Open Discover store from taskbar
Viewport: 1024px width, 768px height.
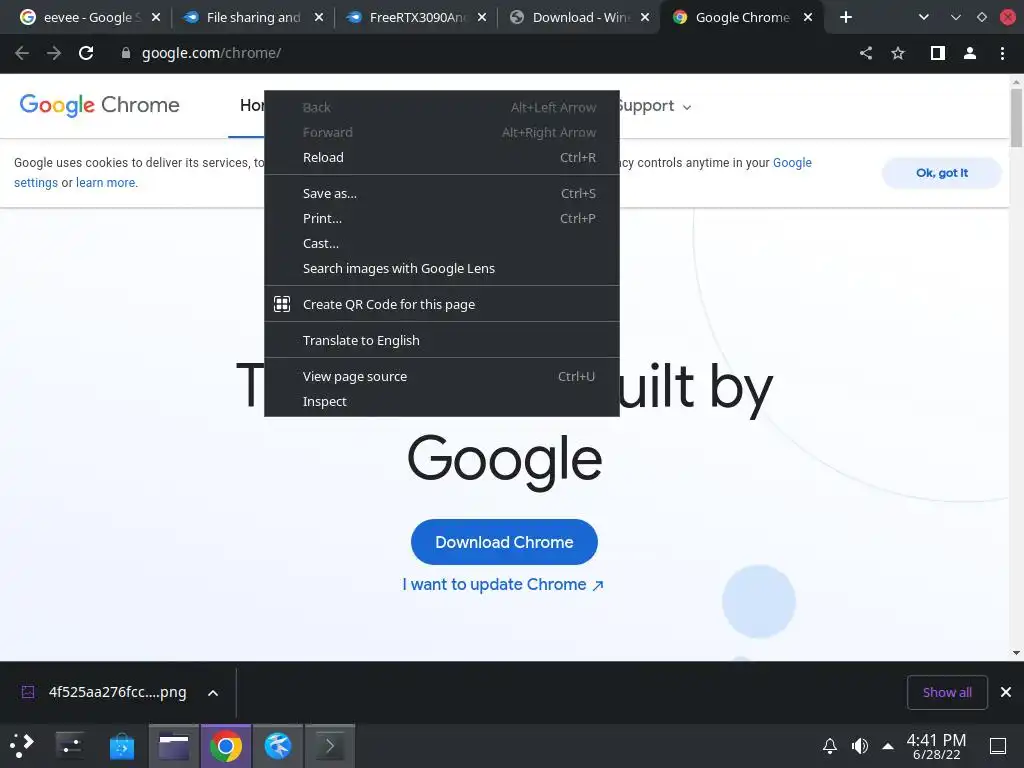[121, 746]
